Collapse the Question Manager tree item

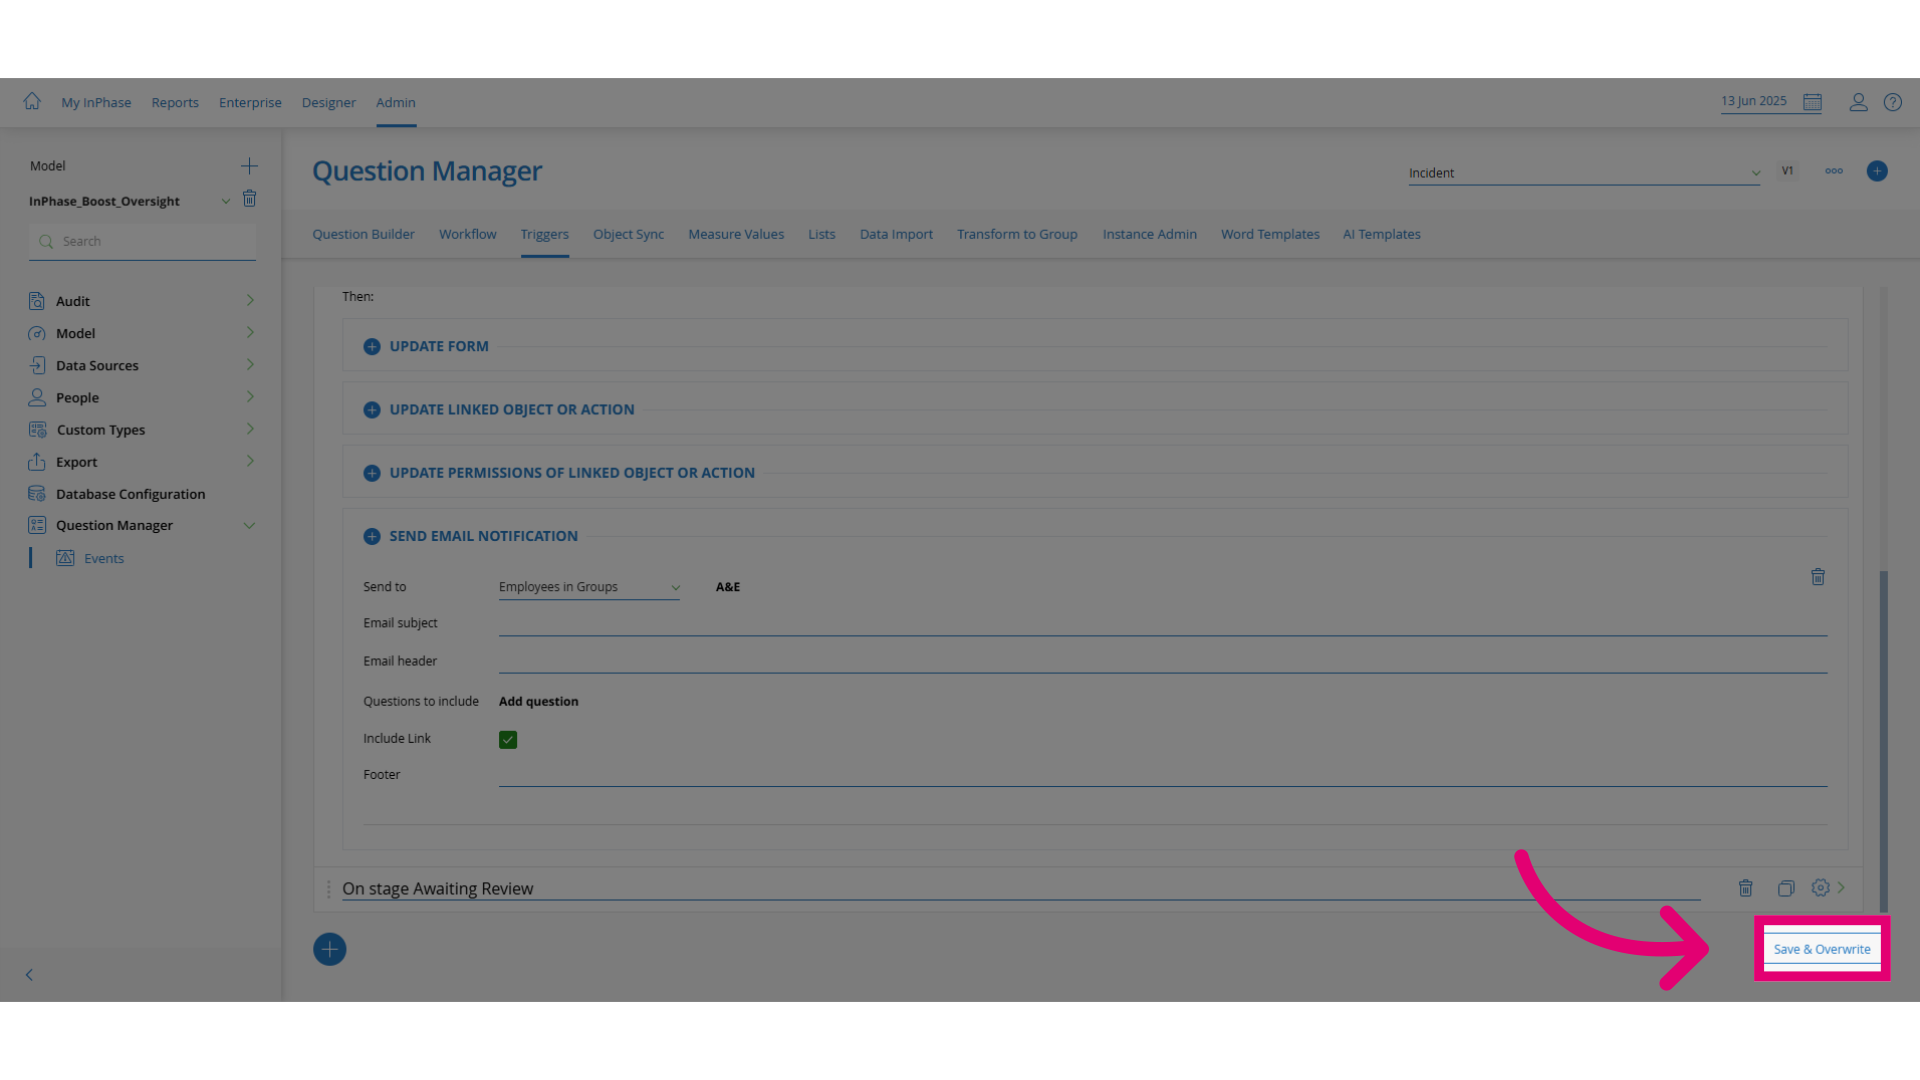point(249,525)
